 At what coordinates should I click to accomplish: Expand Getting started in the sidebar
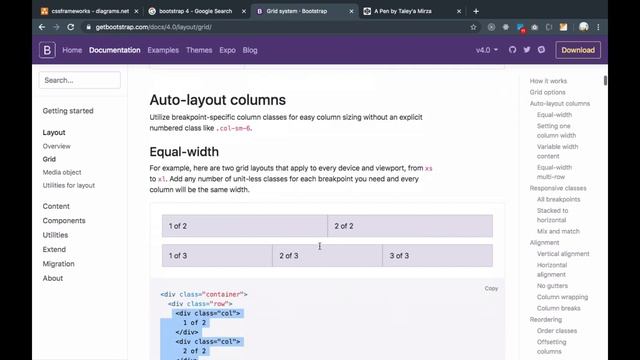pos(68,111)
